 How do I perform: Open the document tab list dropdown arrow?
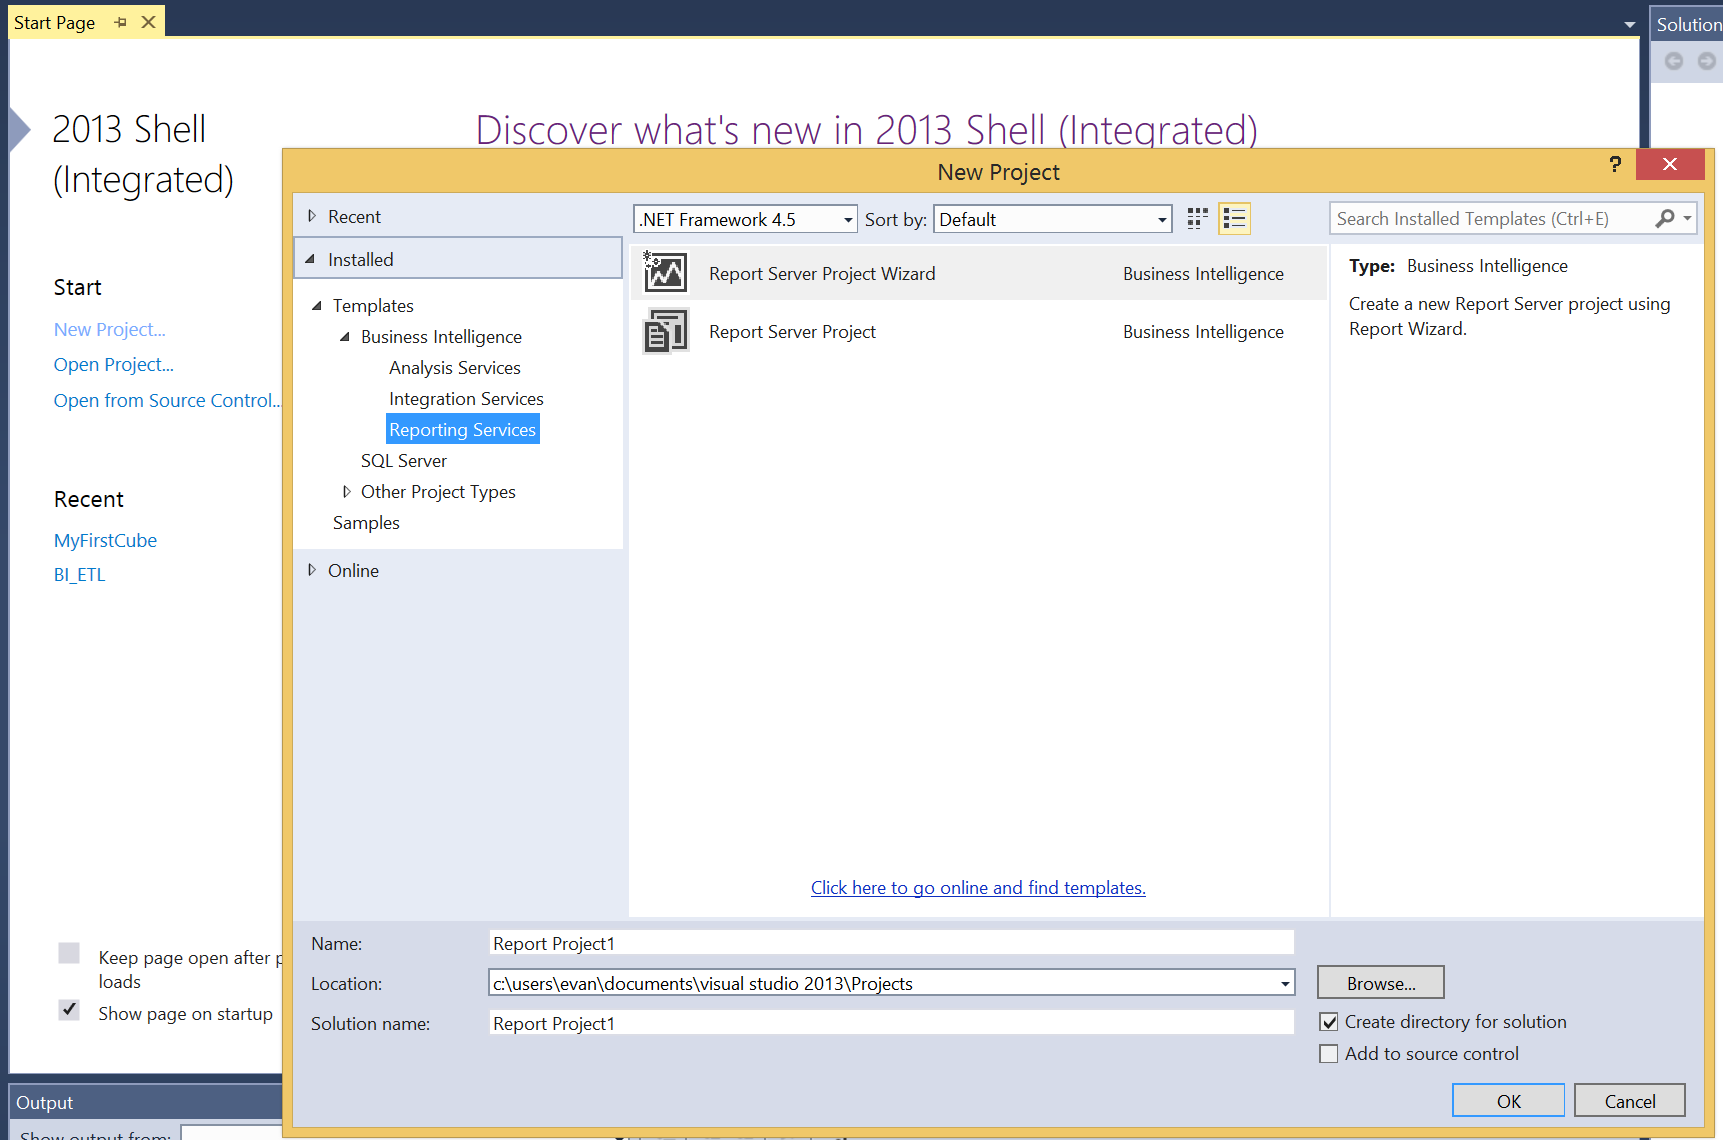tap(1630, 25)
